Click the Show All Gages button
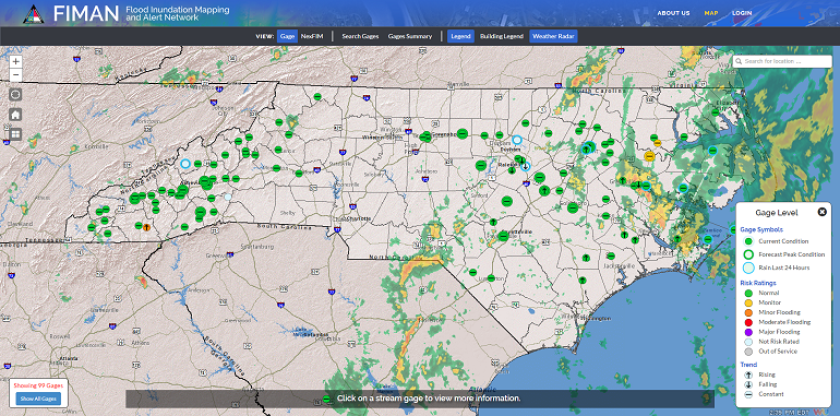Viewport: 840px width, 416px height. pos(38,399)
